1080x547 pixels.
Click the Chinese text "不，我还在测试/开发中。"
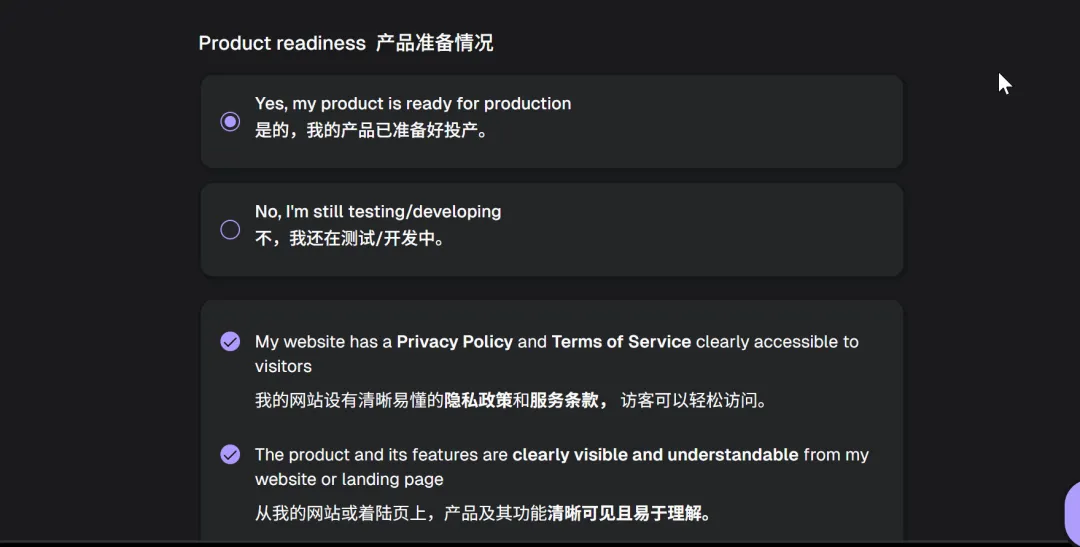pos(350,239)
